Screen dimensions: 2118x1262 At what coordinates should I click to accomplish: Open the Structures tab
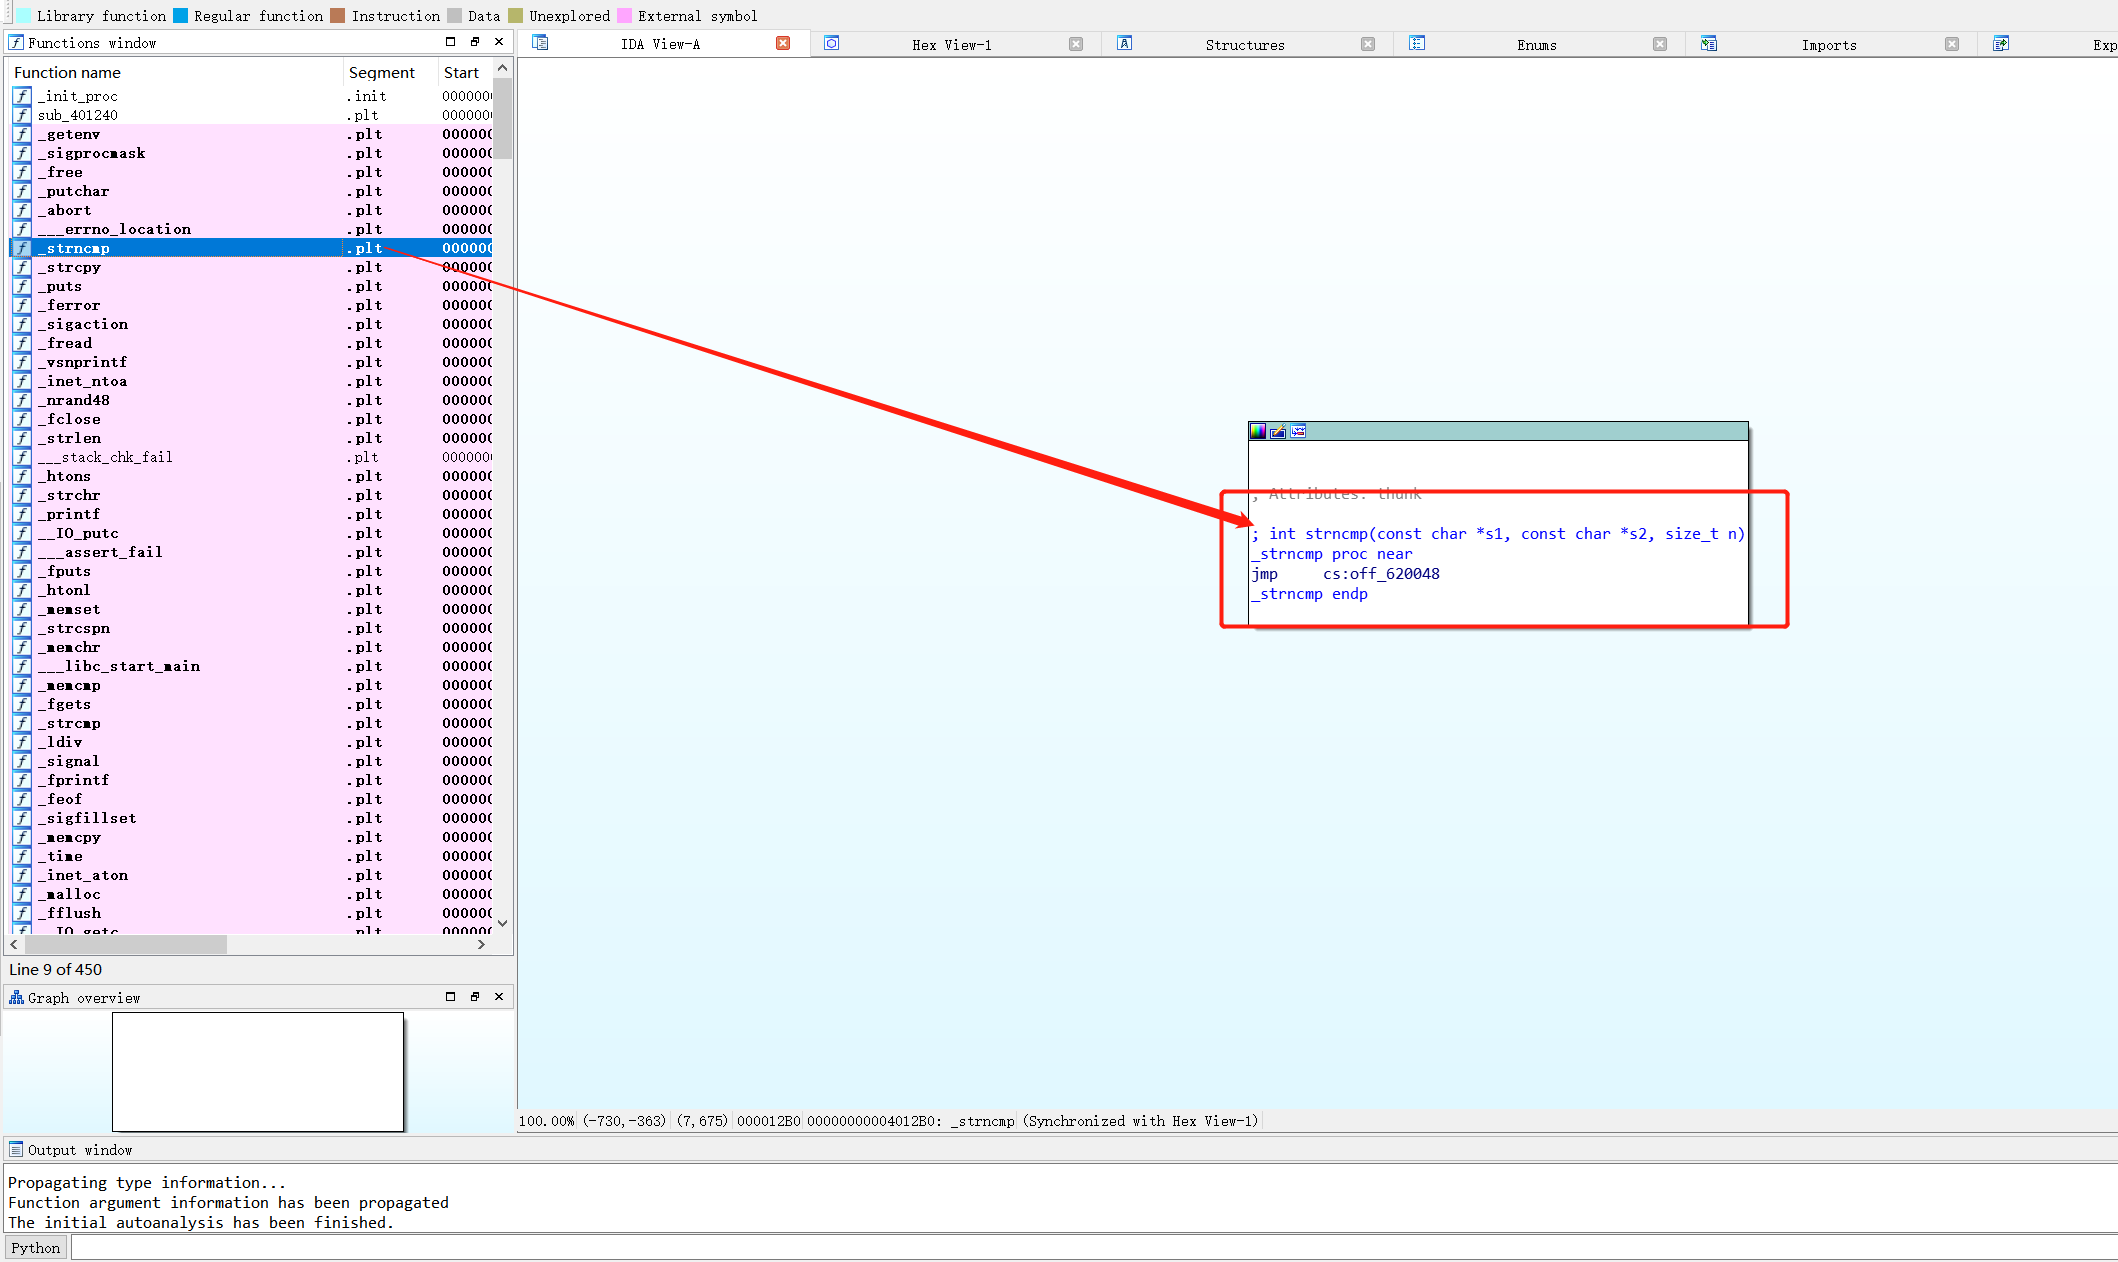pyautogui.click(x=1244, y=45)
